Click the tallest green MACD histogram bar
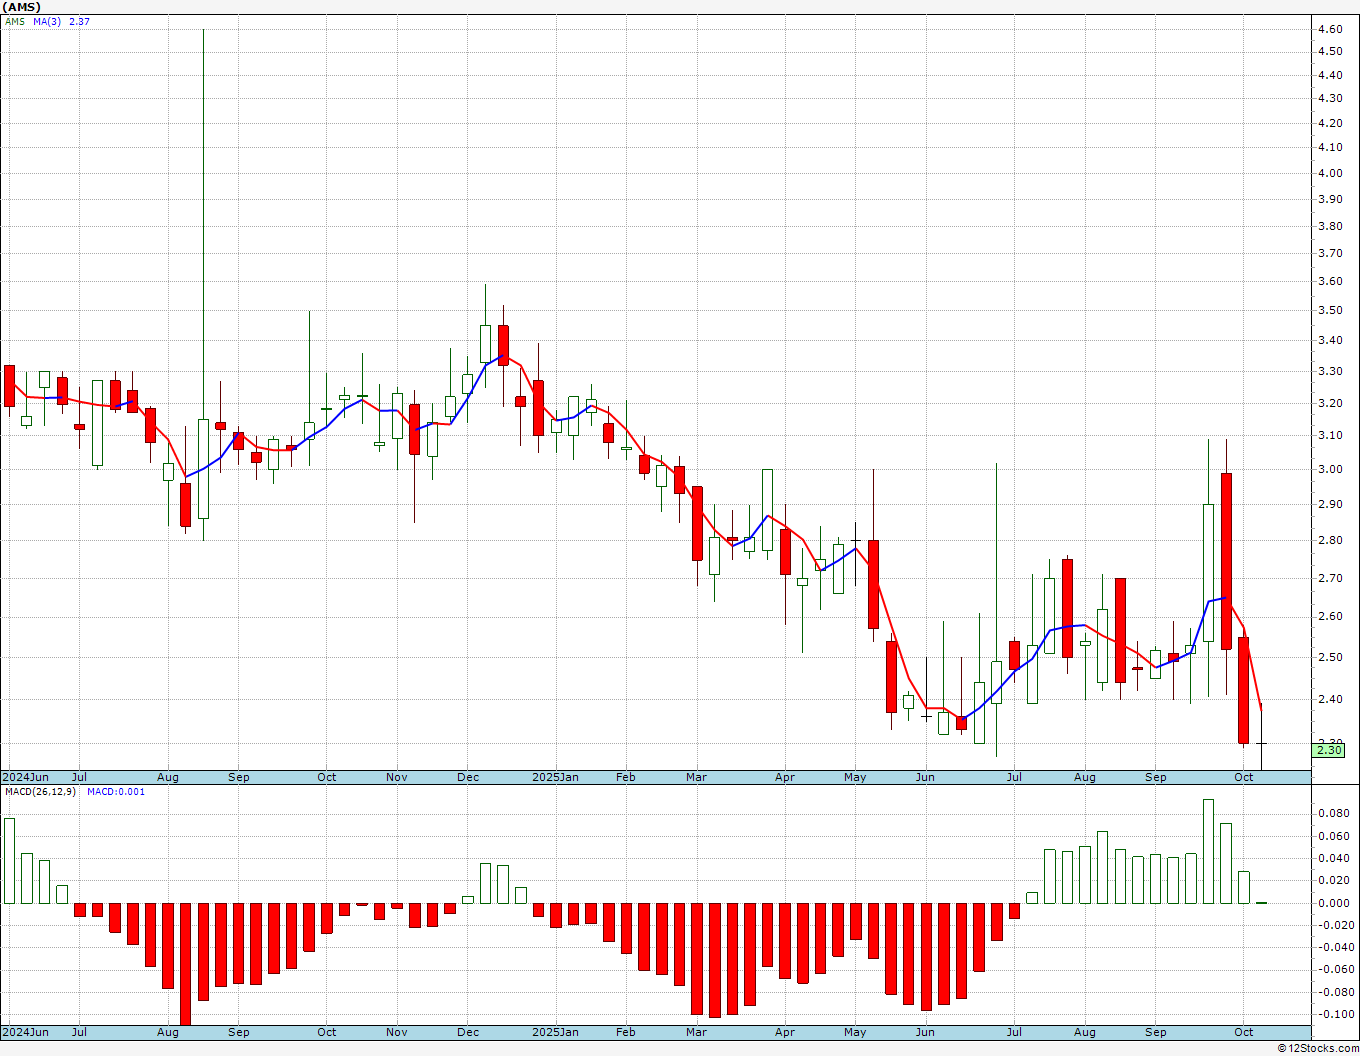Screen dimensions: 1360x1056 (x=1208, y=851)
